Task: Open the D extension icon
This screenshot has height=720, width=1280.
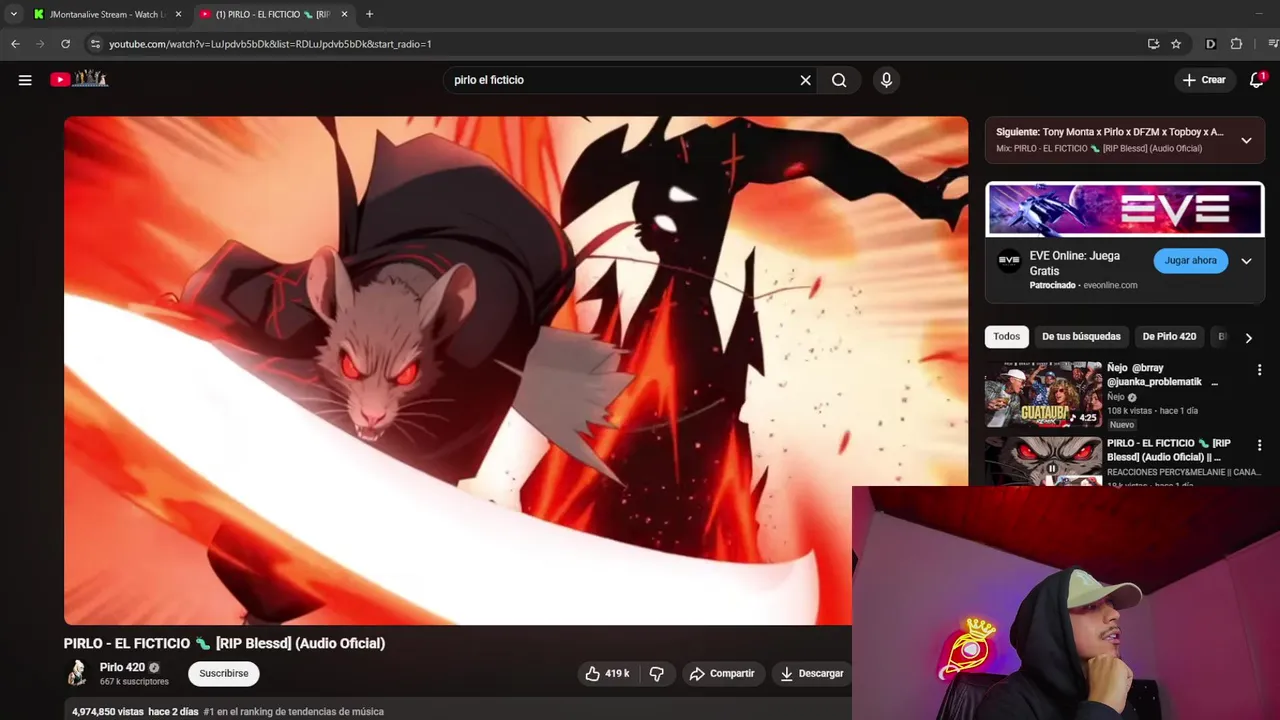Action: [1210, 44]
